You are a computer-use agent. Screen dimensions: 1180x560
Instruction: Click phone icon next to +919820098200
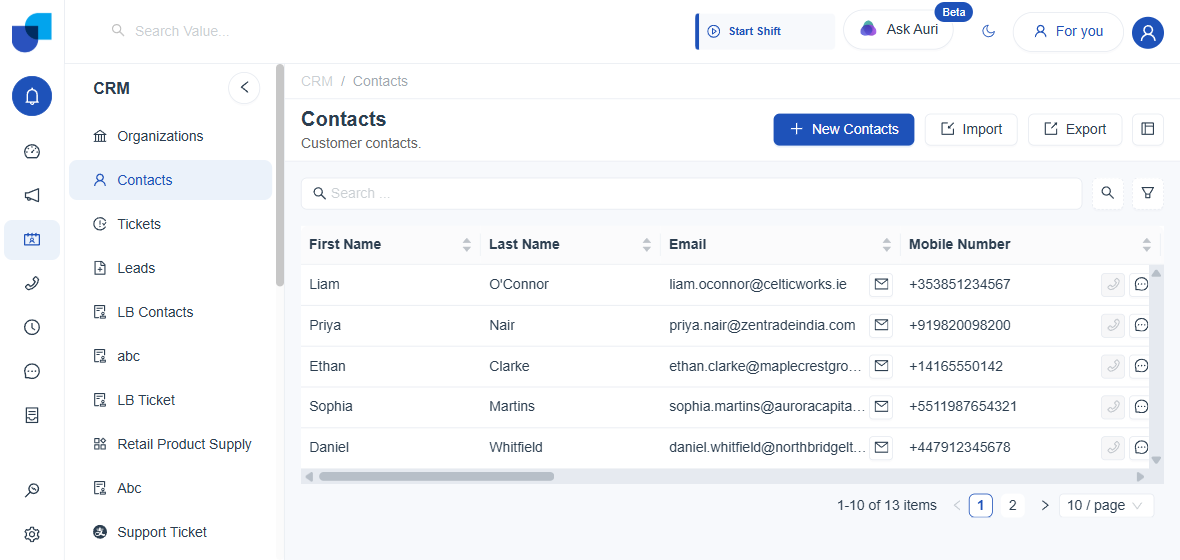(x=1113, y=325)
